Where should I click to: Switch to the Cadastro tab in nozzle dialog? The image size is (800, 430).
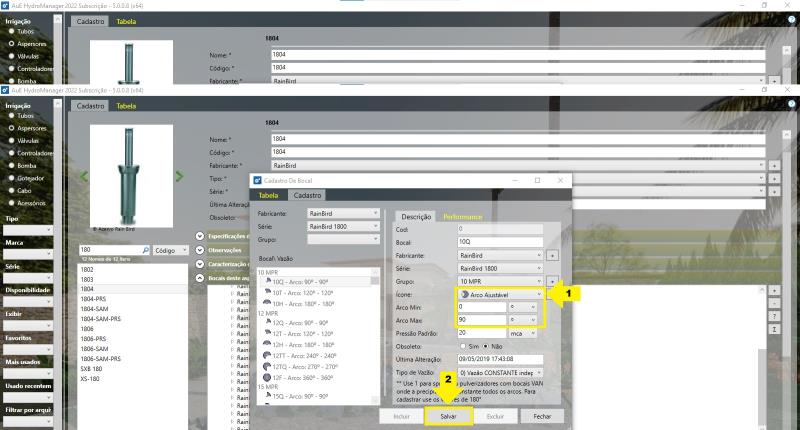point(307,195)
